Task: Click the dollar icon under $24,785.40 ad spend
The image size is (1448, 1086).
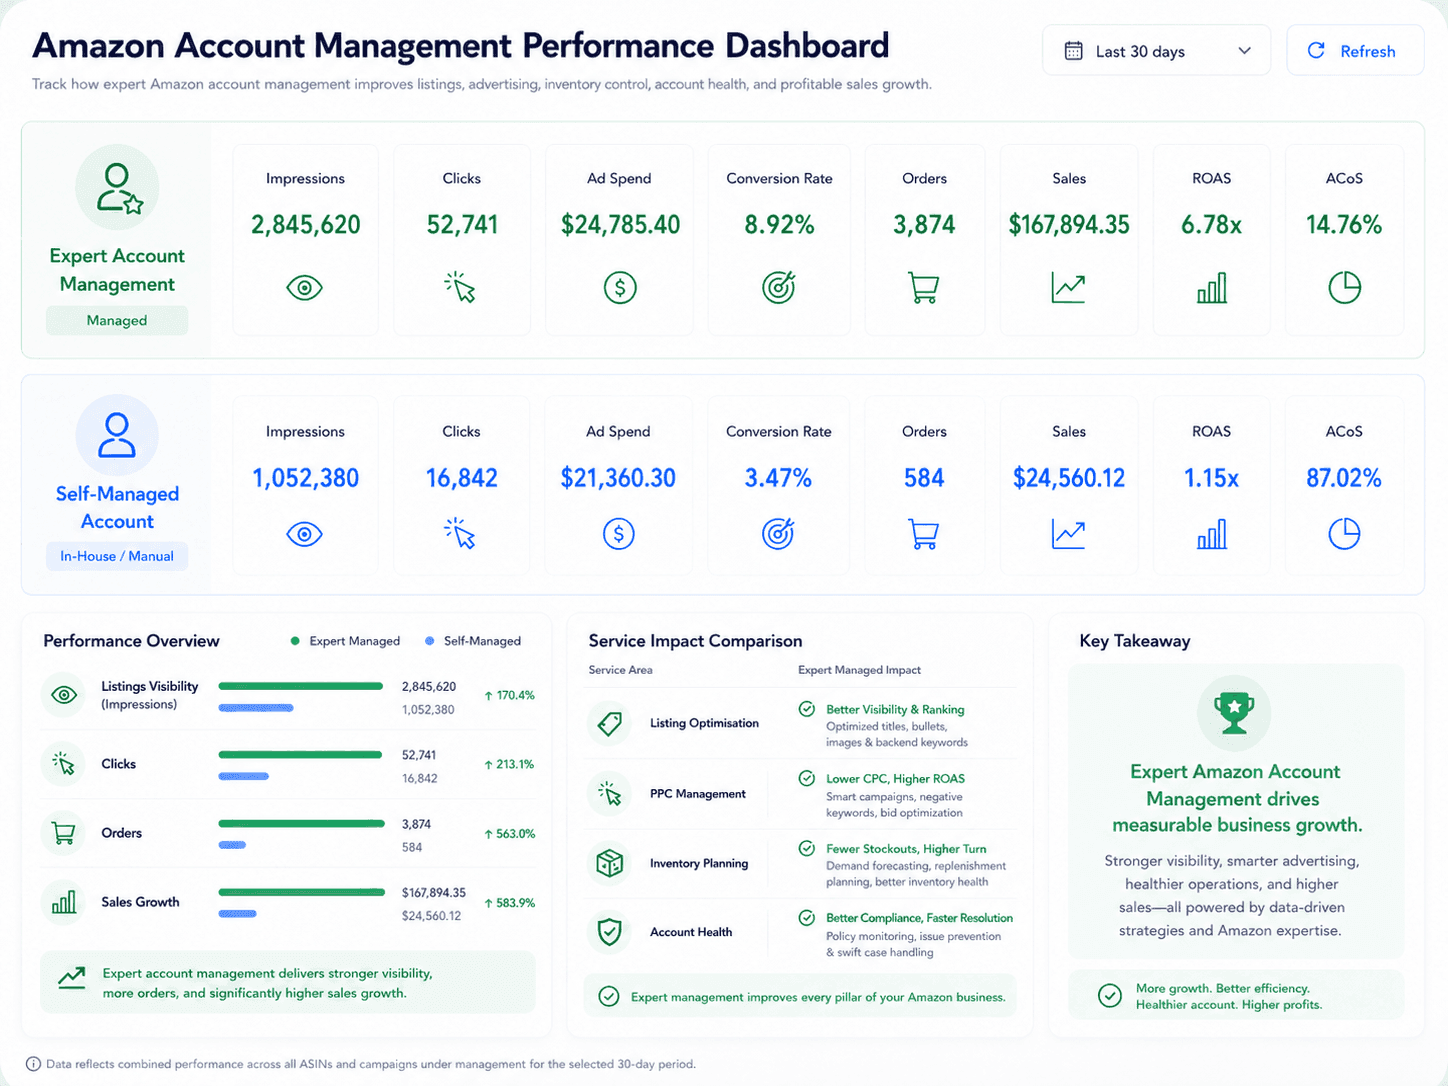Action: 620,288
